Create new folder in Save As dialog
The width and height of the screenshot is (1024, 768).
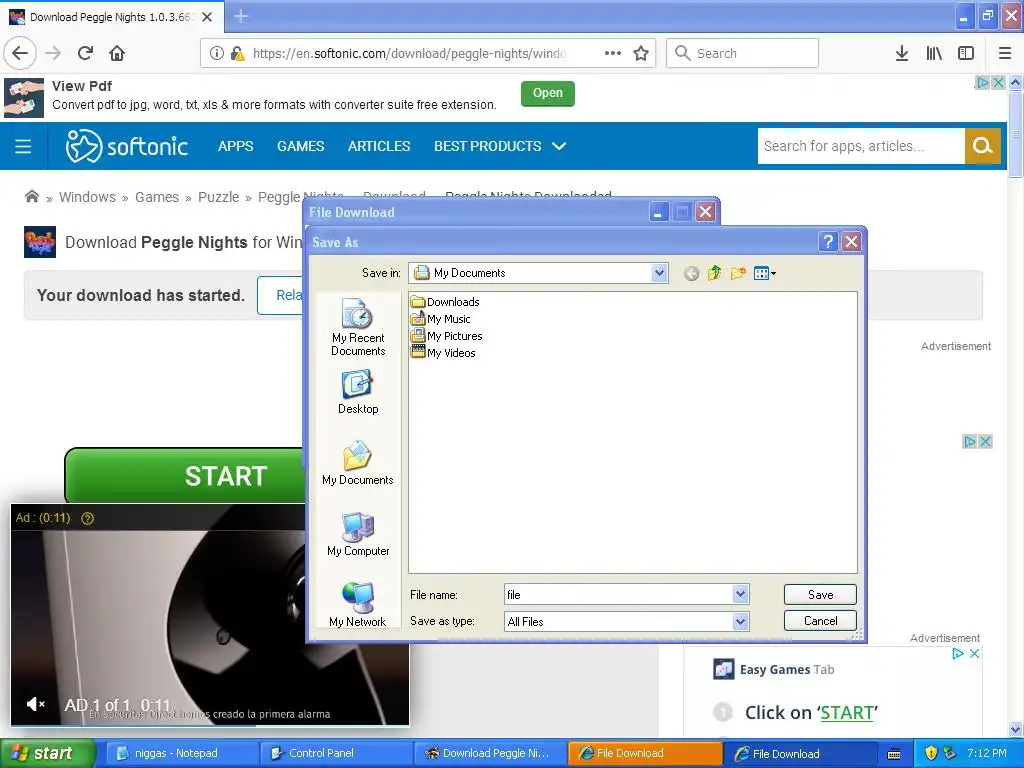point(738,273)
